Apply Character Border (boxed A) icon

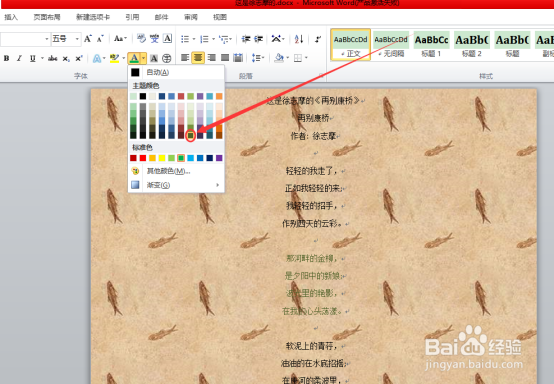(x=167, y=38)
